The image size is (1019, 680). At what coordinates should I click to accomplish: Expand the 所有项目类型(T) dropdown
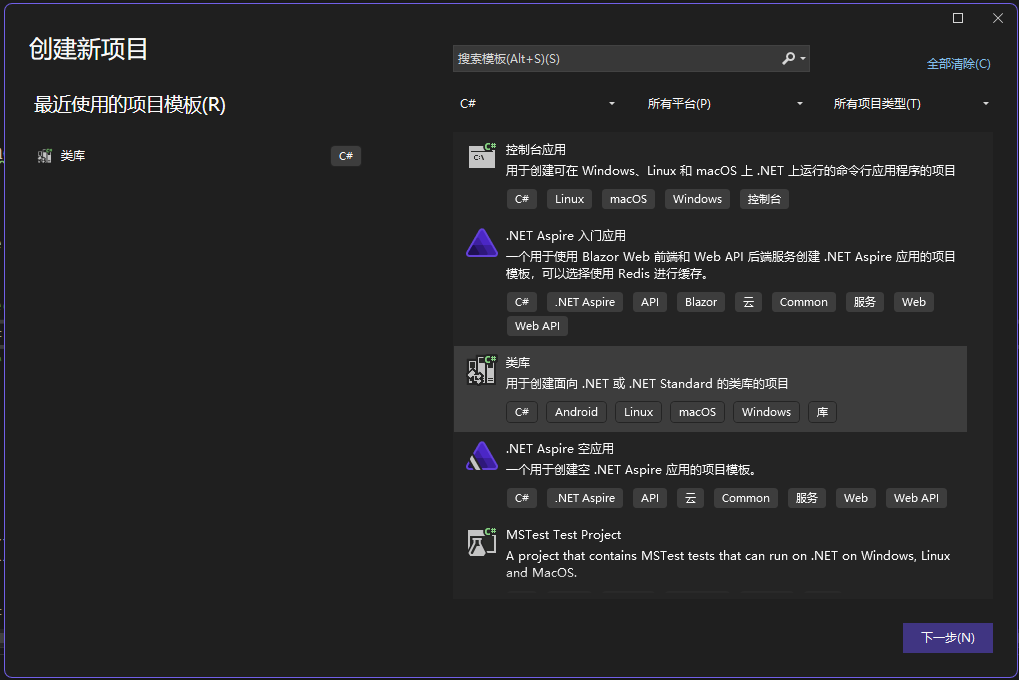(x=911, y=103)
